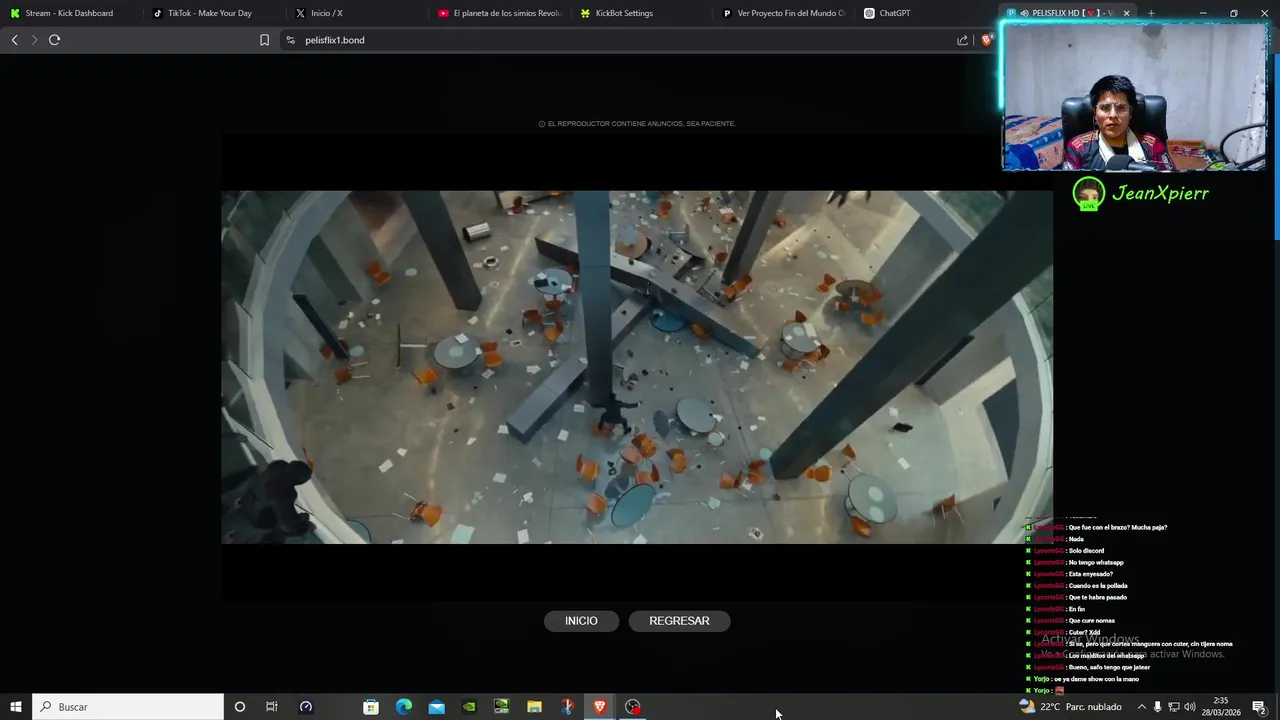Click the JeanXpierr avatar with LIVE badge
The width and height of the screenshot is (1280, 720).
click(x=1088, y=193)
